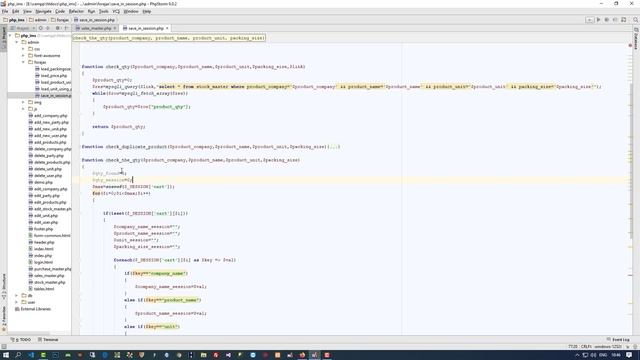The height and width of the screenshot is (360, 640).
Task: Collapse the forajax folder
Action: pos(24,62)
